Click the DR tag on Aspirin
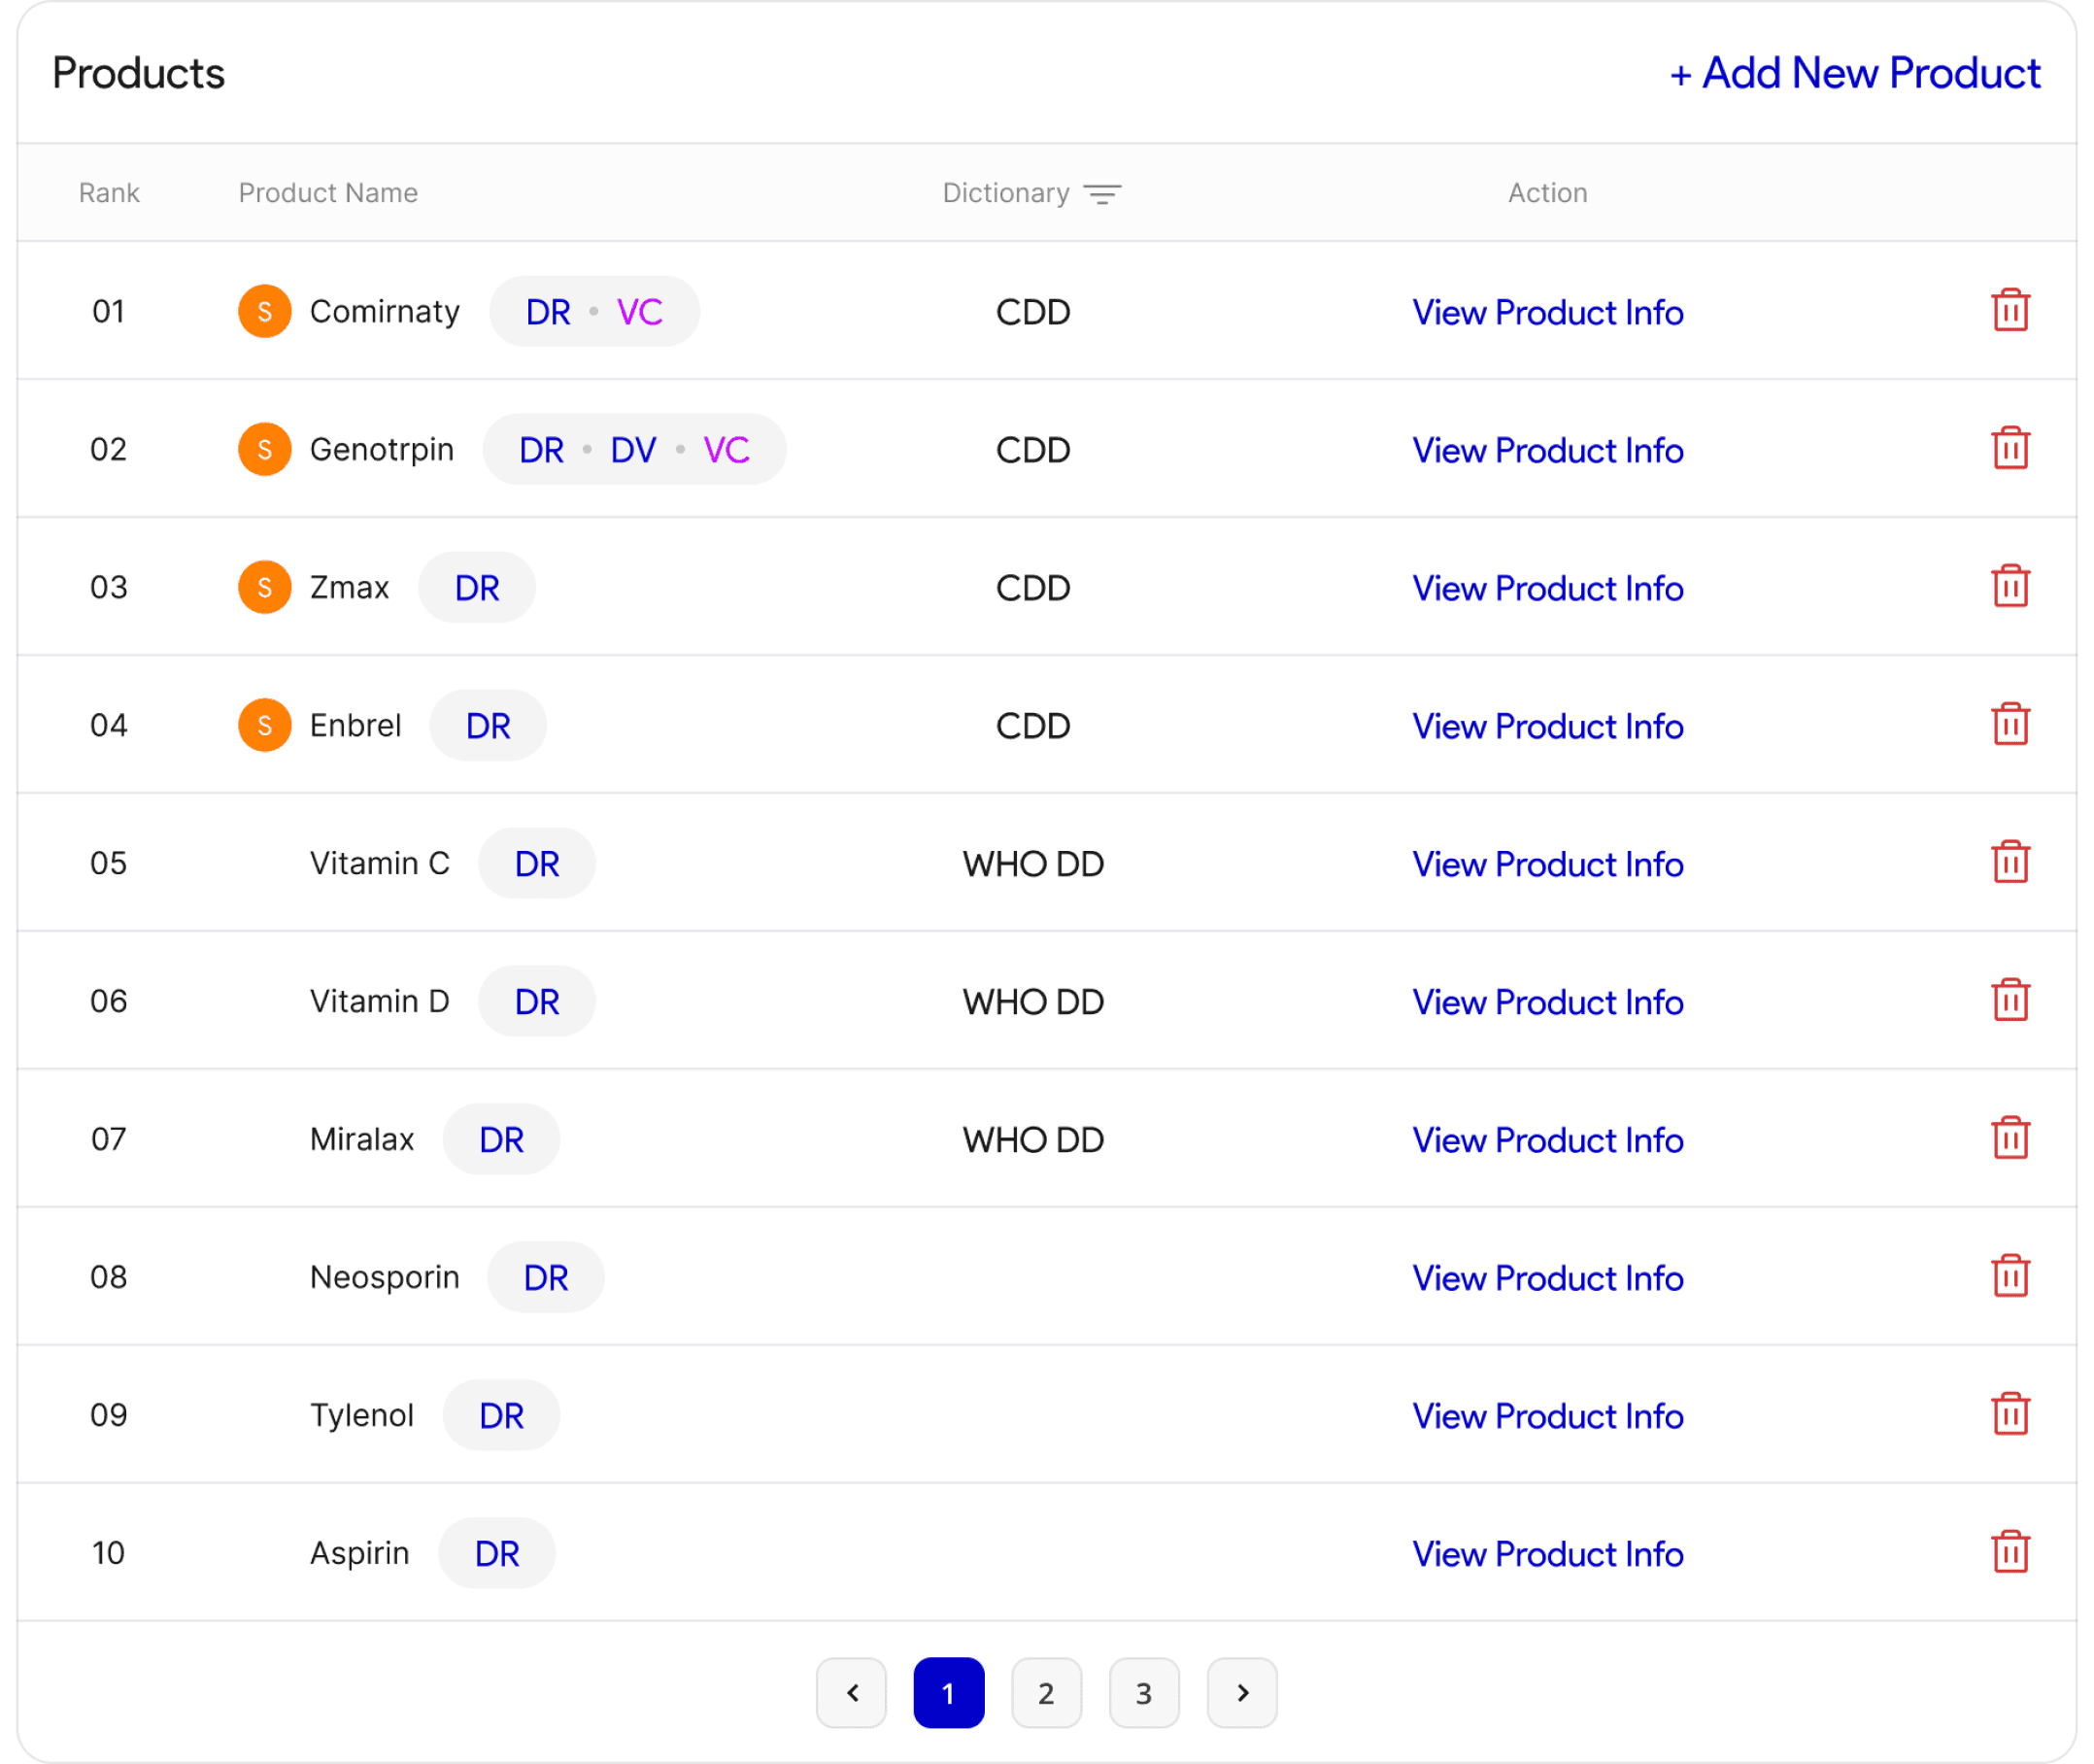2094x1764 pixels. click(x=497, y=1554)
